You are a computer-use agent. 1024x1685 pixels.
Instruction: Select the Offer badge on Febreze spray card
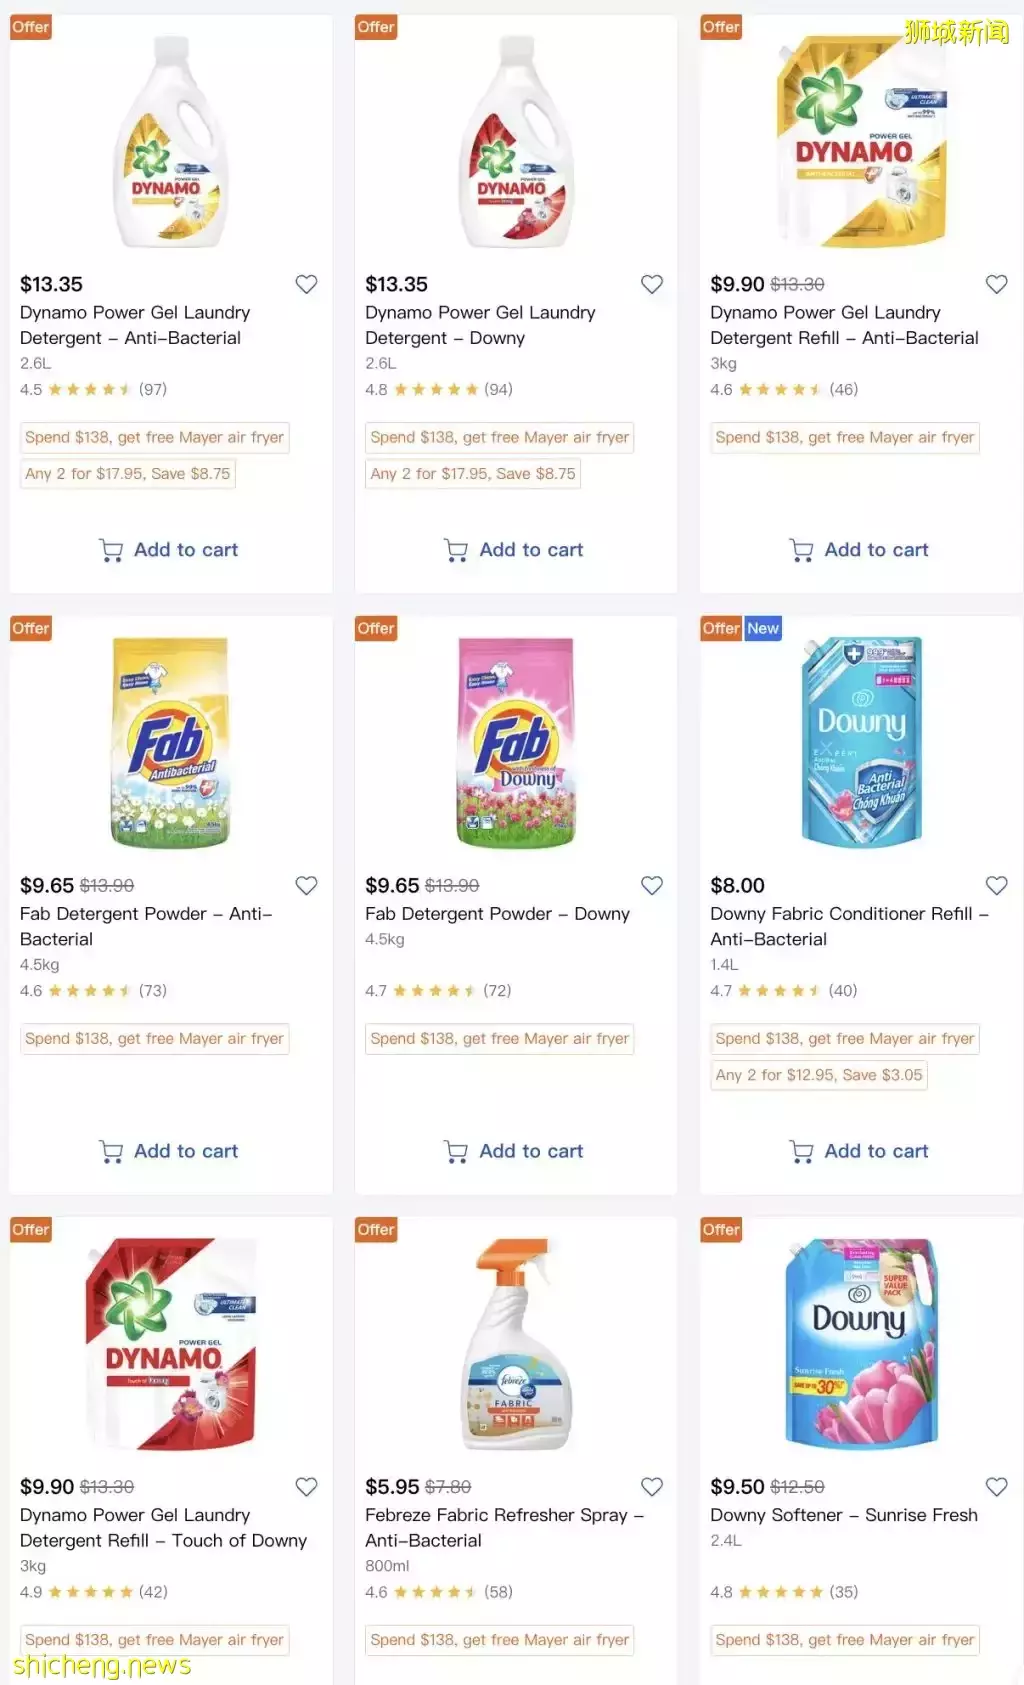375,1229
